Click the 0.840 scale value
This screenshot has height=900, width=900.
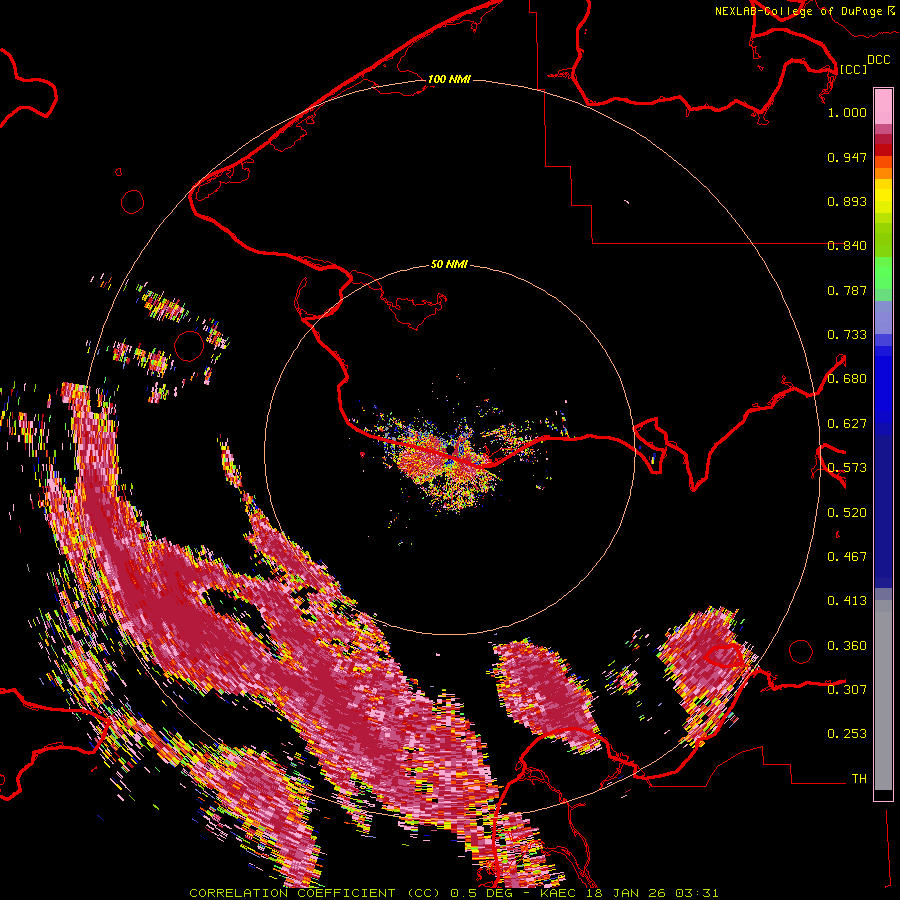point(847,246)
